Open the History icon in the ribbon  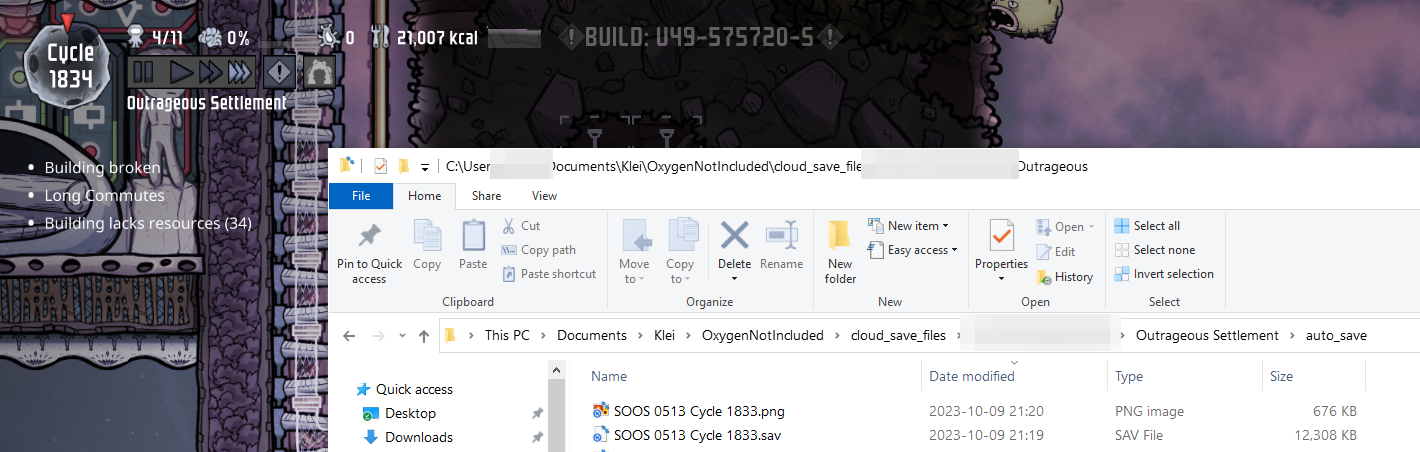click(1066, 277)
